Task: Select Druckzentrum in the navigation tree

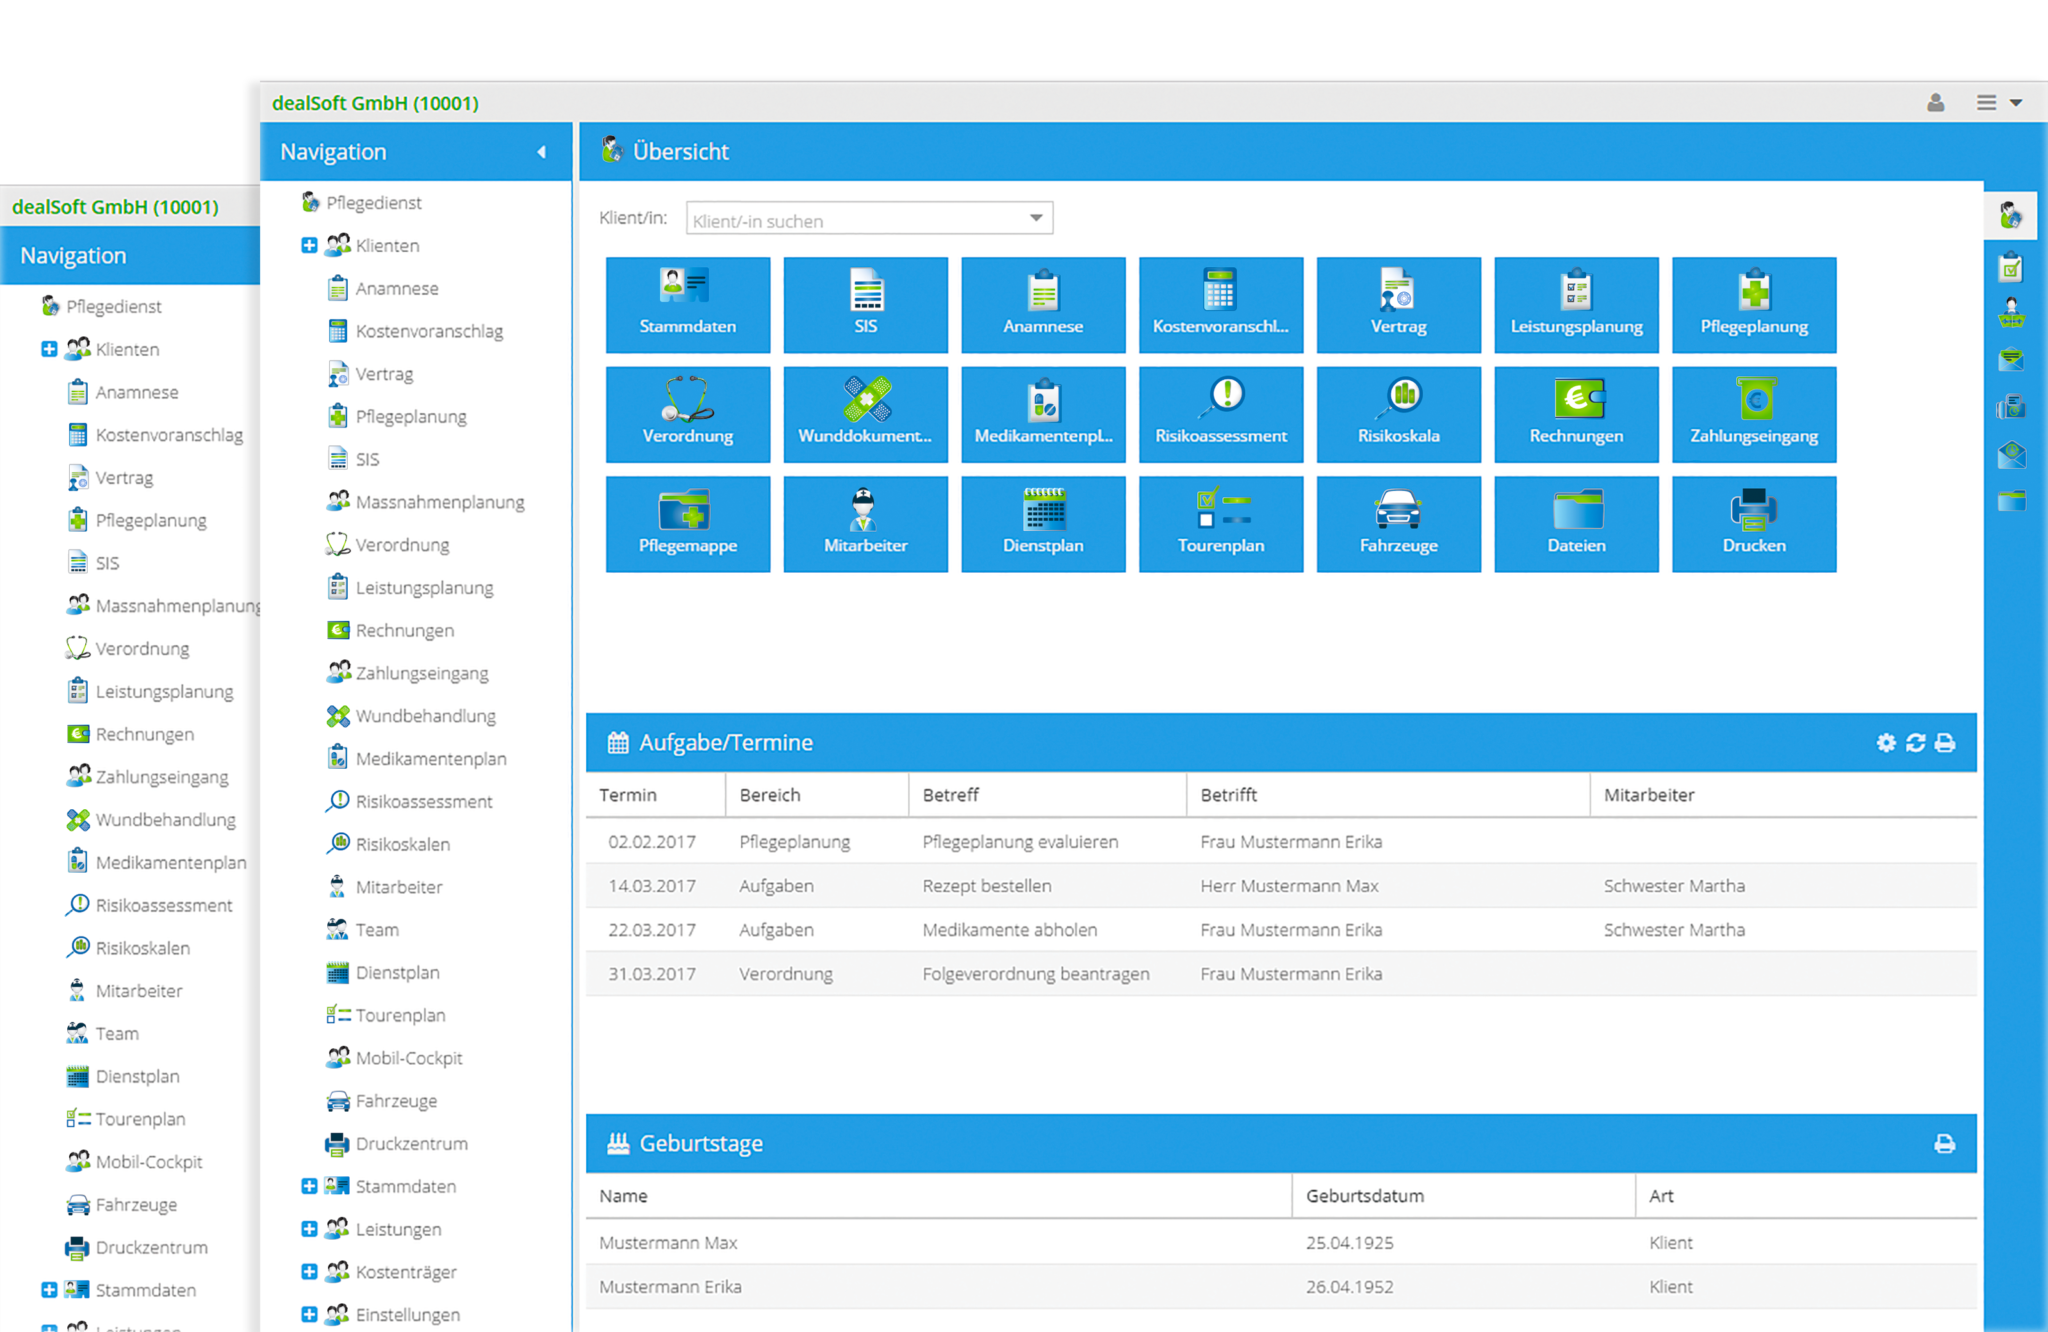Action: [x=411, y=1143]
